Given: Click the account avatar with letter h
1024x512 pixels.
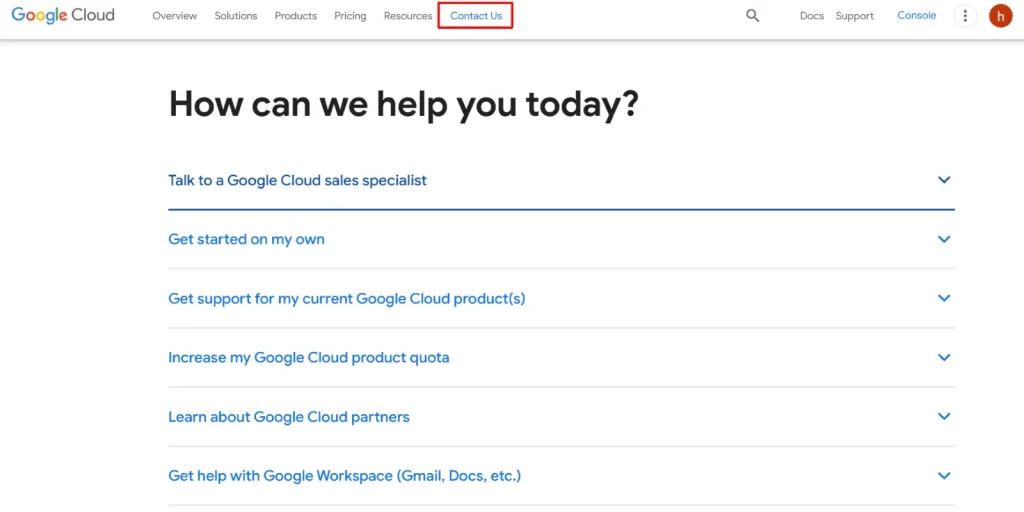Looking at the screenshot, I should click(1000, 16).
